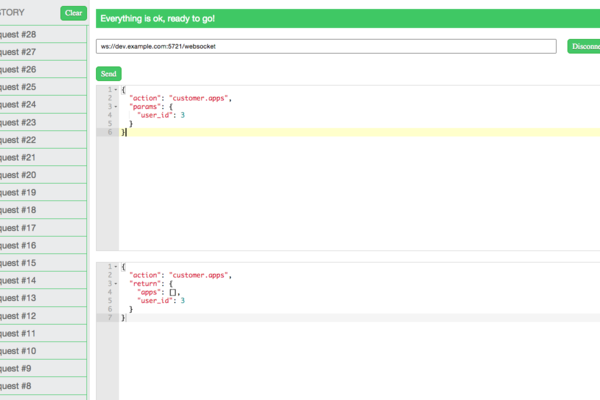Screen dimensions: 600x400
Task: Open history Request #16
Action: pos(43,246)
